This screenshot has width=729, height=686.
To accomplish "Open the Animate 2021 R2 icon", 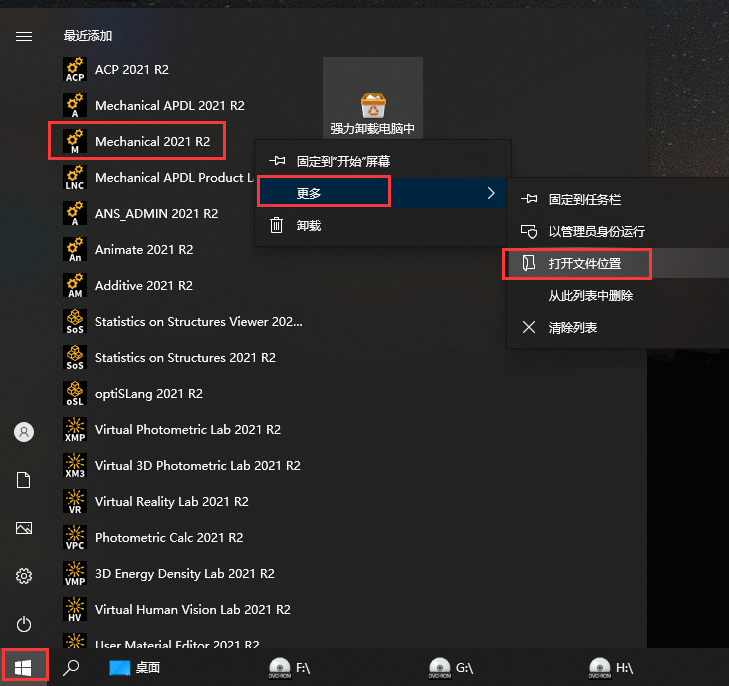I will [75, 250].
